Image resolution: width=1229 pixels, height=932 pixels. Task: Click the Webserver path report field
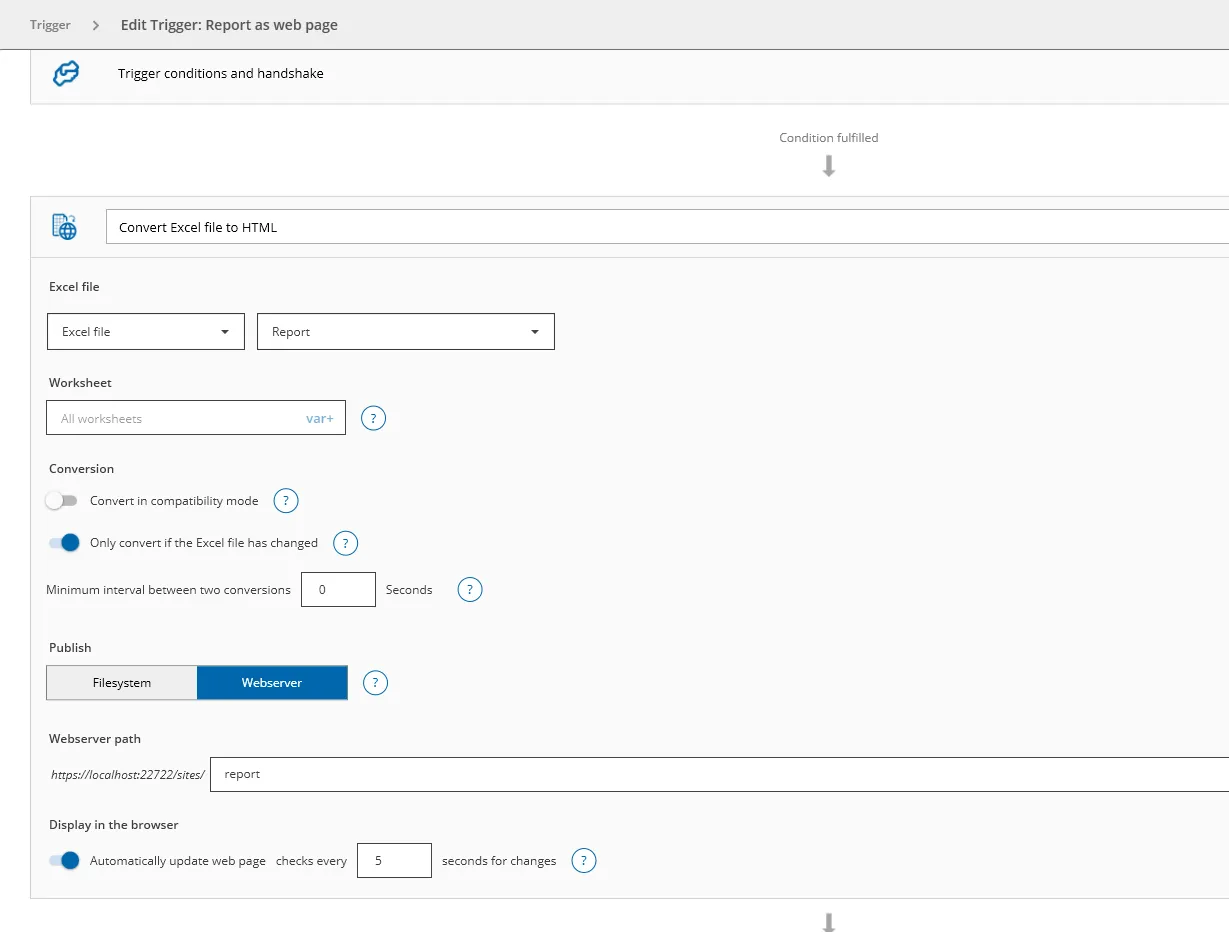(719, 774)
